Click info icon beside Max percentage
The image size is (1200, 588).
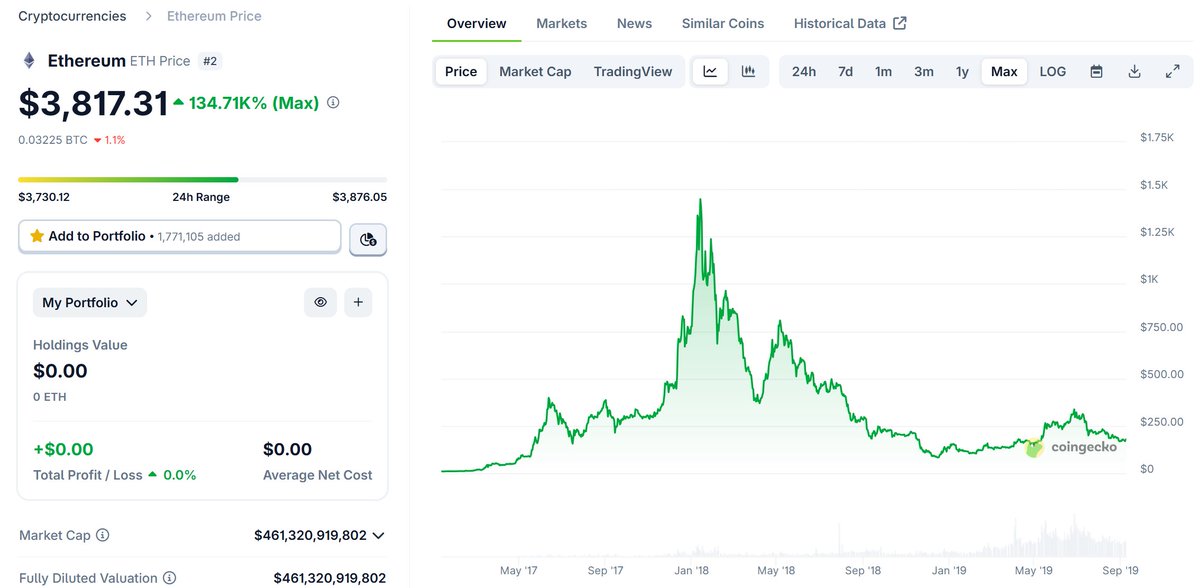[x=333, y=102]
